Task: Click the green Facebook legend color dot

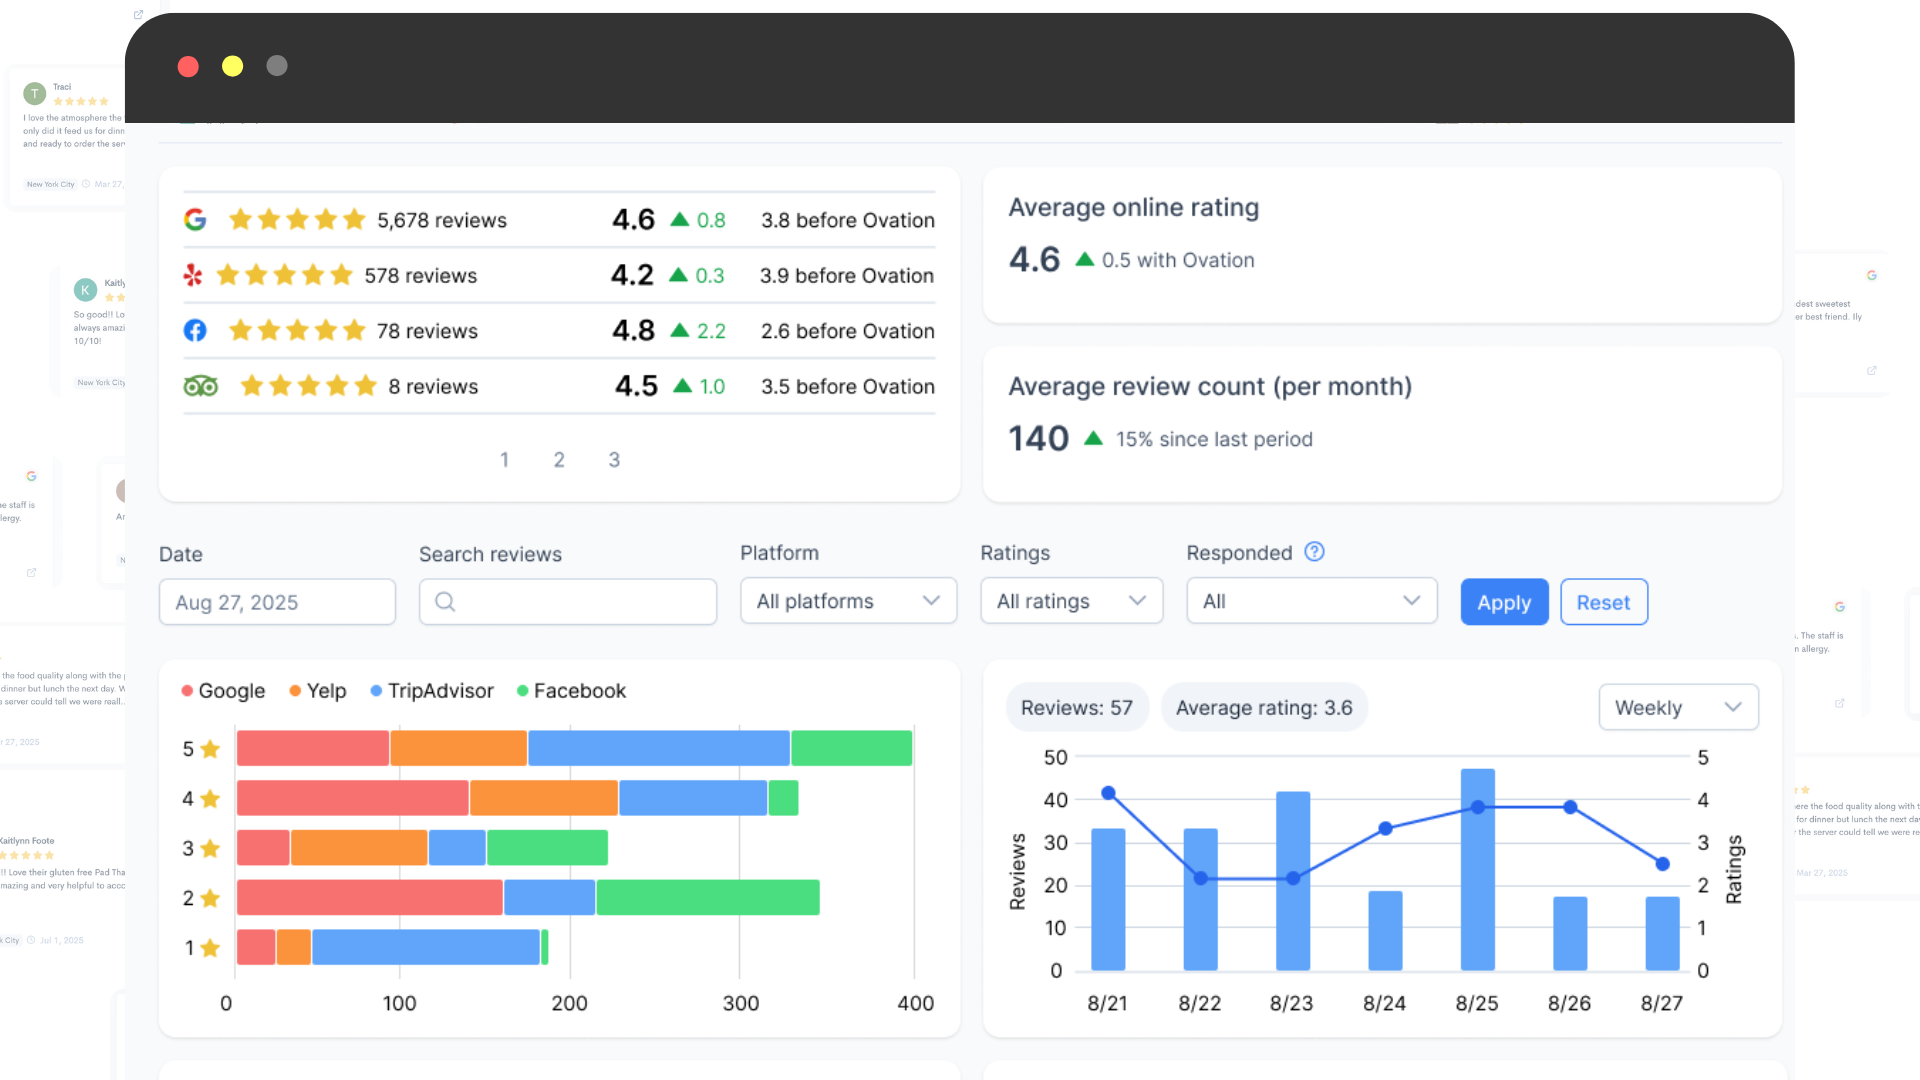Action: [522, 691]
